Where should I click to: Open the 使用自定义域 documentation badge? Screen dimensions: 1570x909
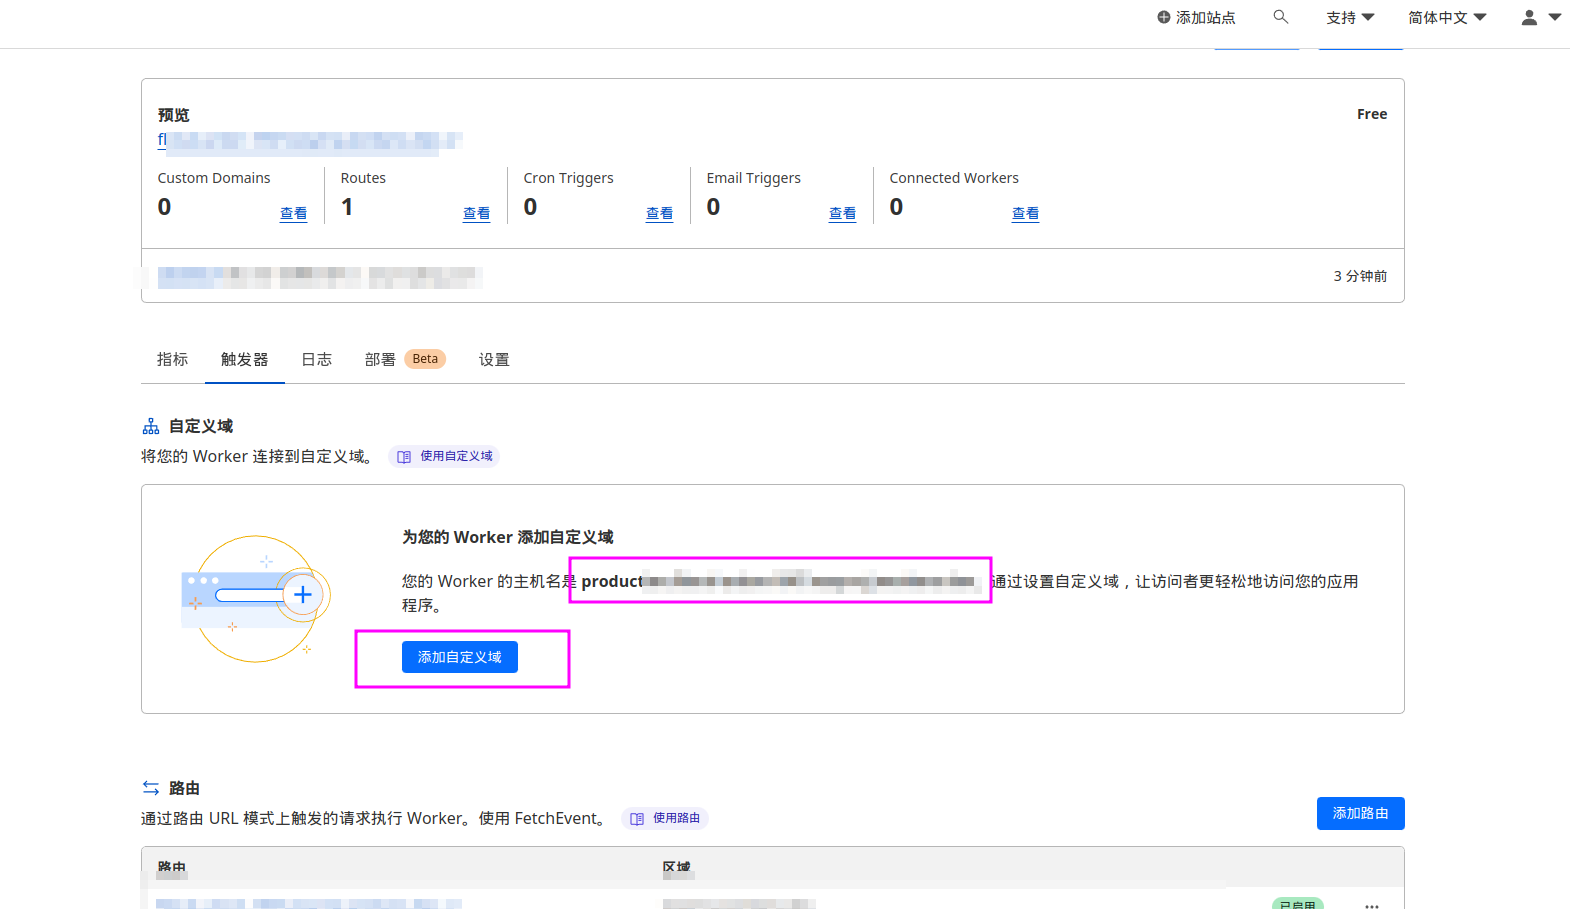point(445,456)
